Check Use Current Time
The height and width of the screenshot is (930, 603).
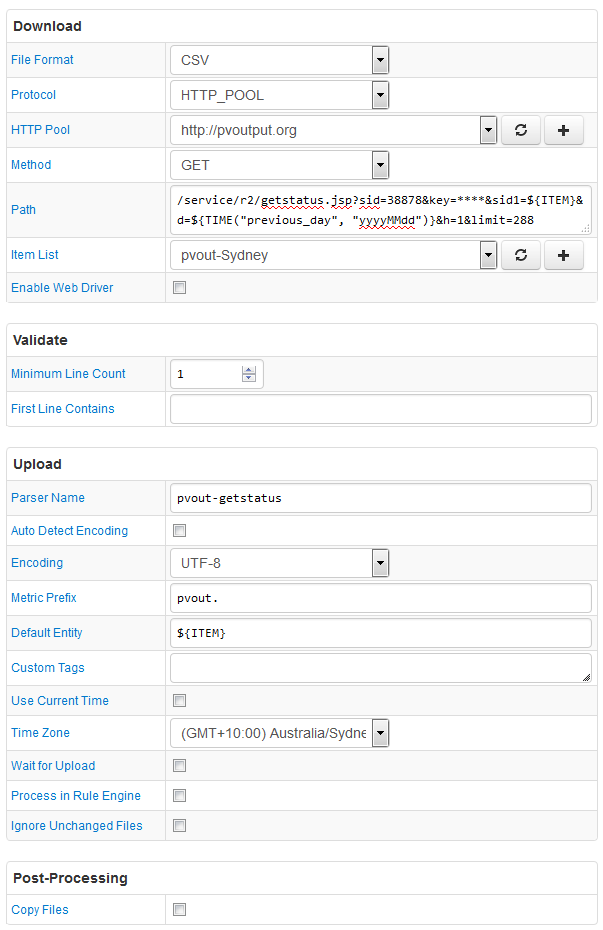(x=179, y=700)
